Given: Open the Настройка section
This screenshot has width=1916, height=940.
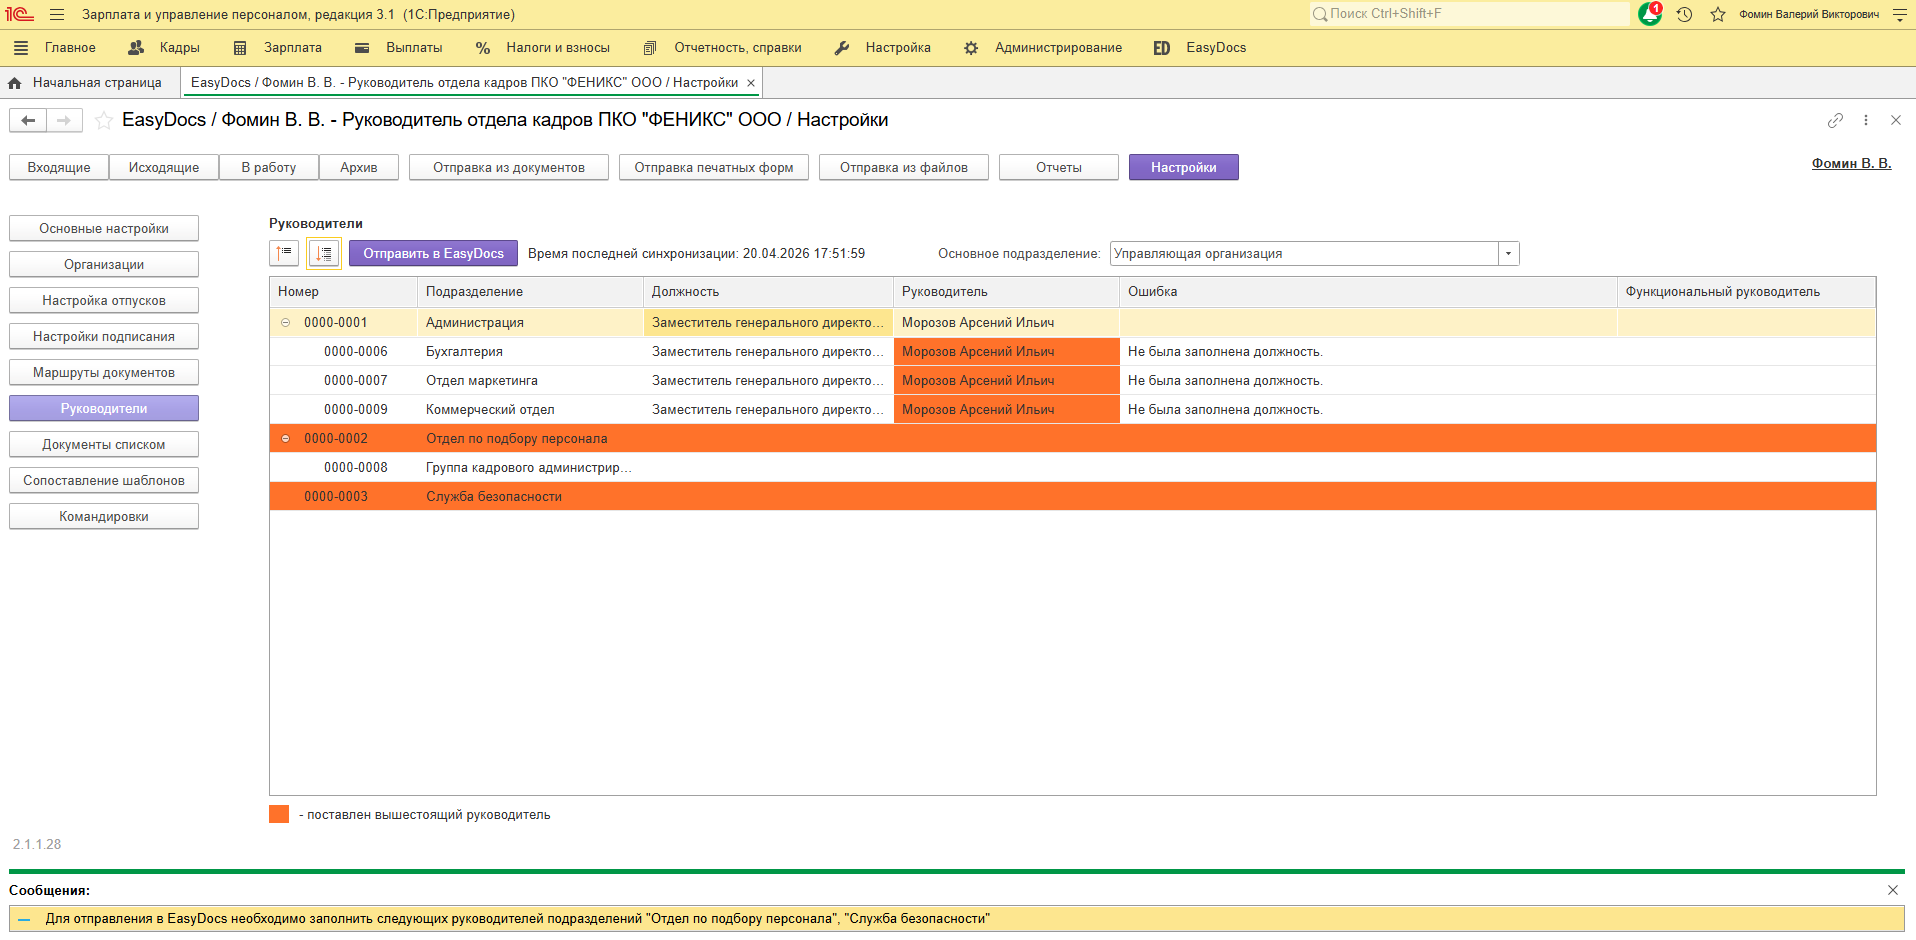Looking at the screenshot, I should 898,48.
